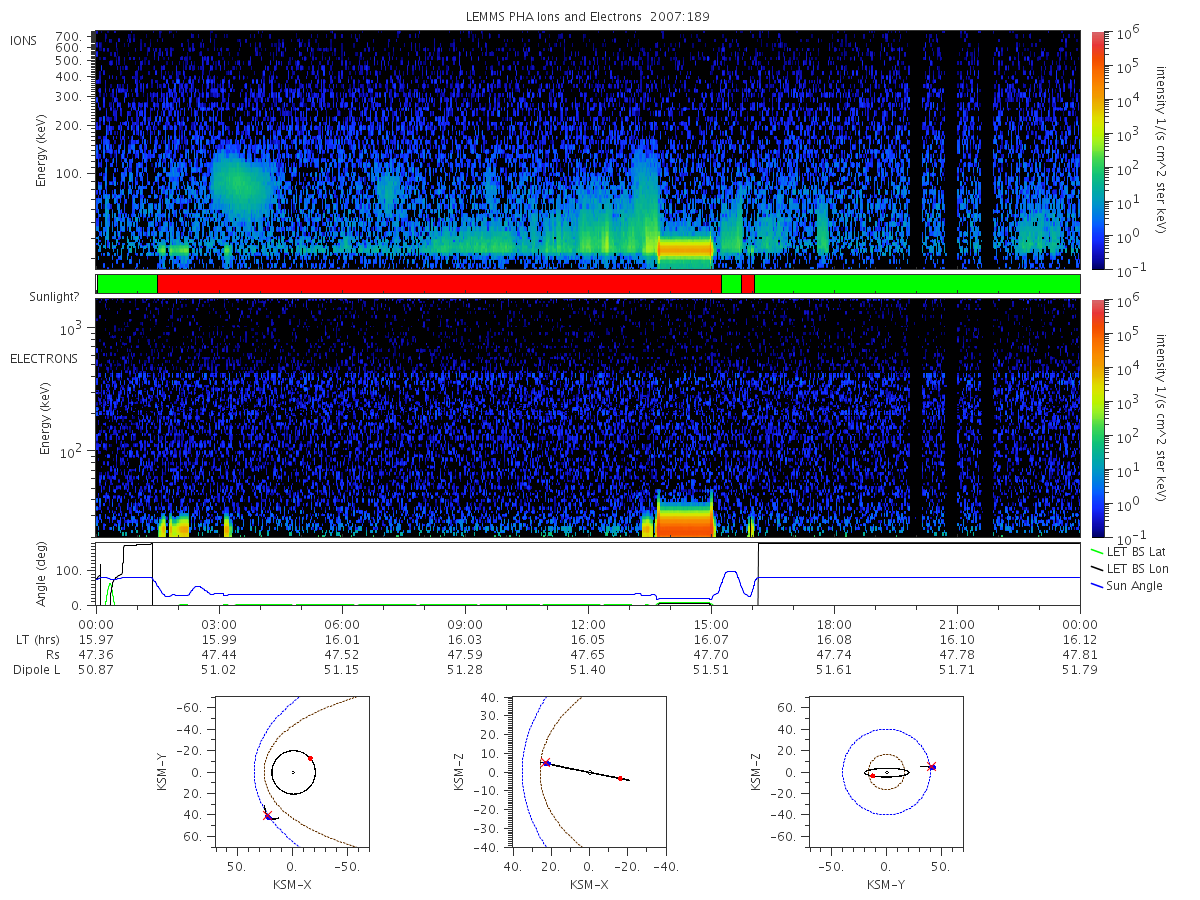Click the LT value "15.97"

[96, 640]
